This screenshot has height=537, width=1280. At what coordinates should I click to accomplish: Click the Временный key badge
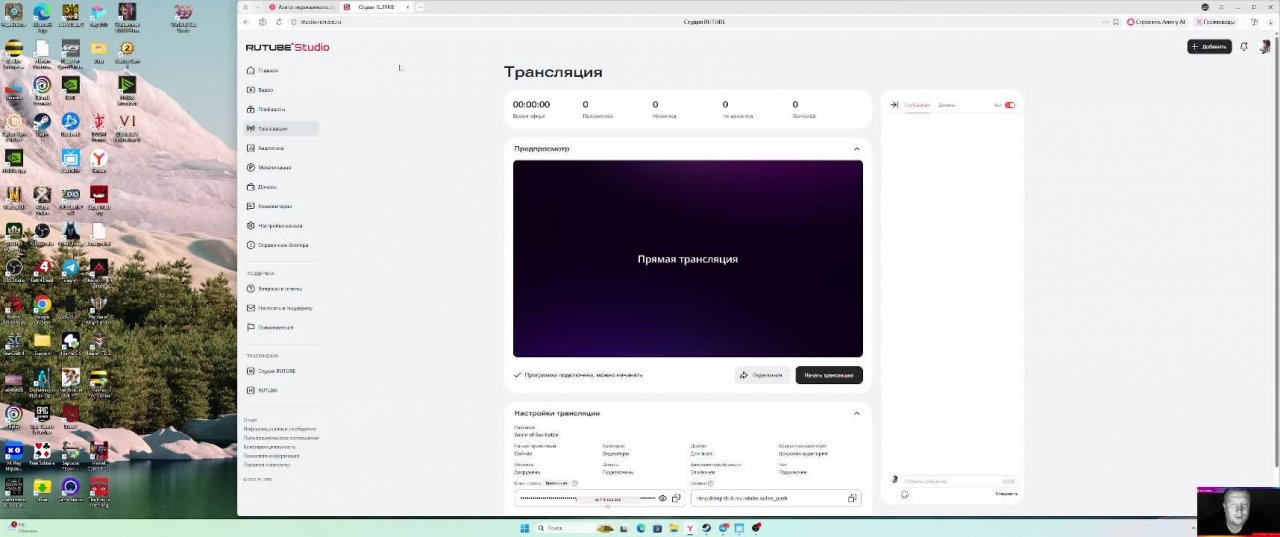click(x=556, y=483)
